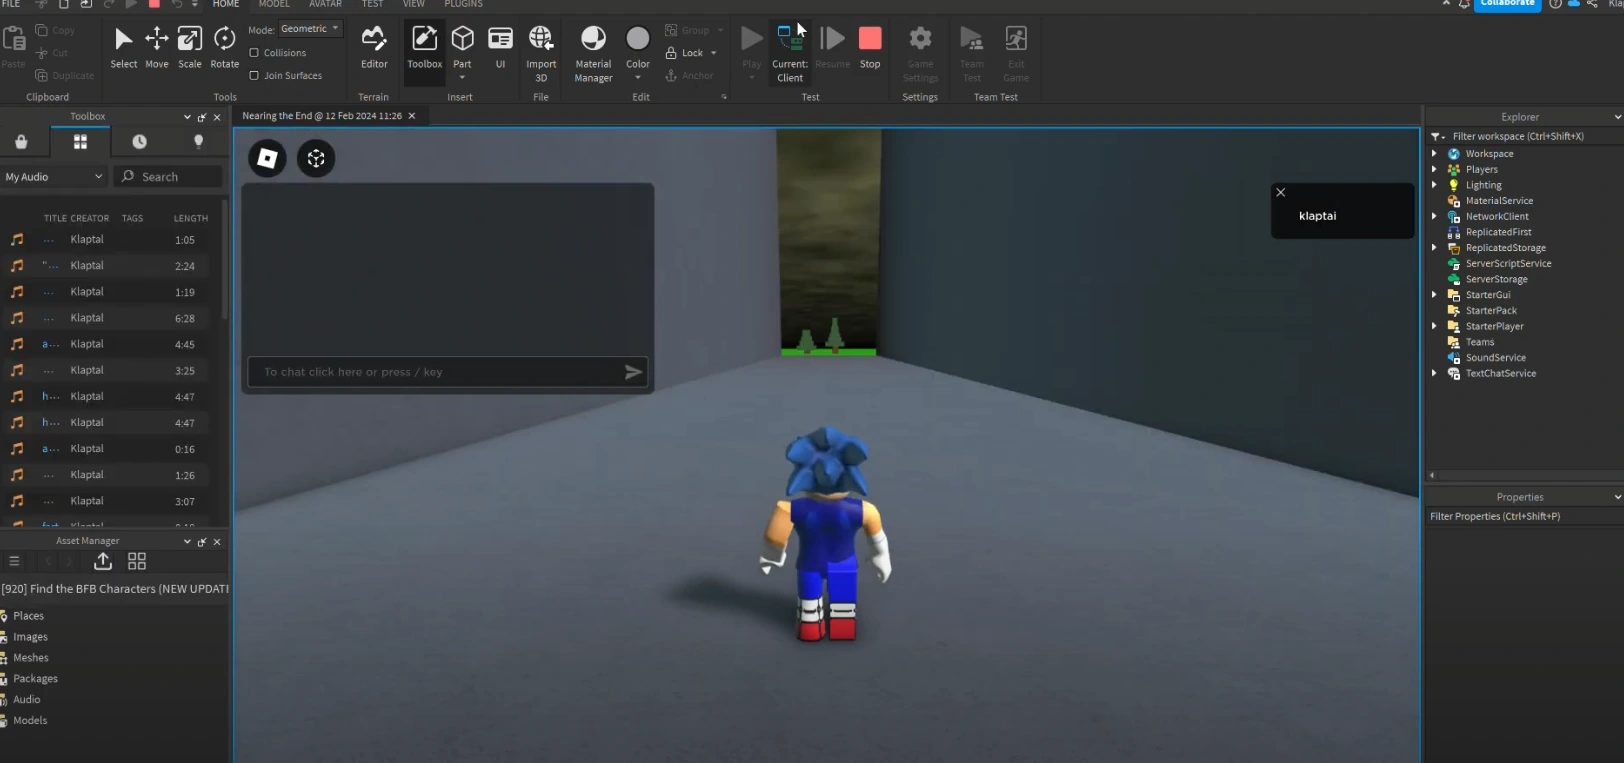This screenshot has width=1624, height=763.
Task: Open the My Audio category dropdown
Action: (x=54, y=177)
